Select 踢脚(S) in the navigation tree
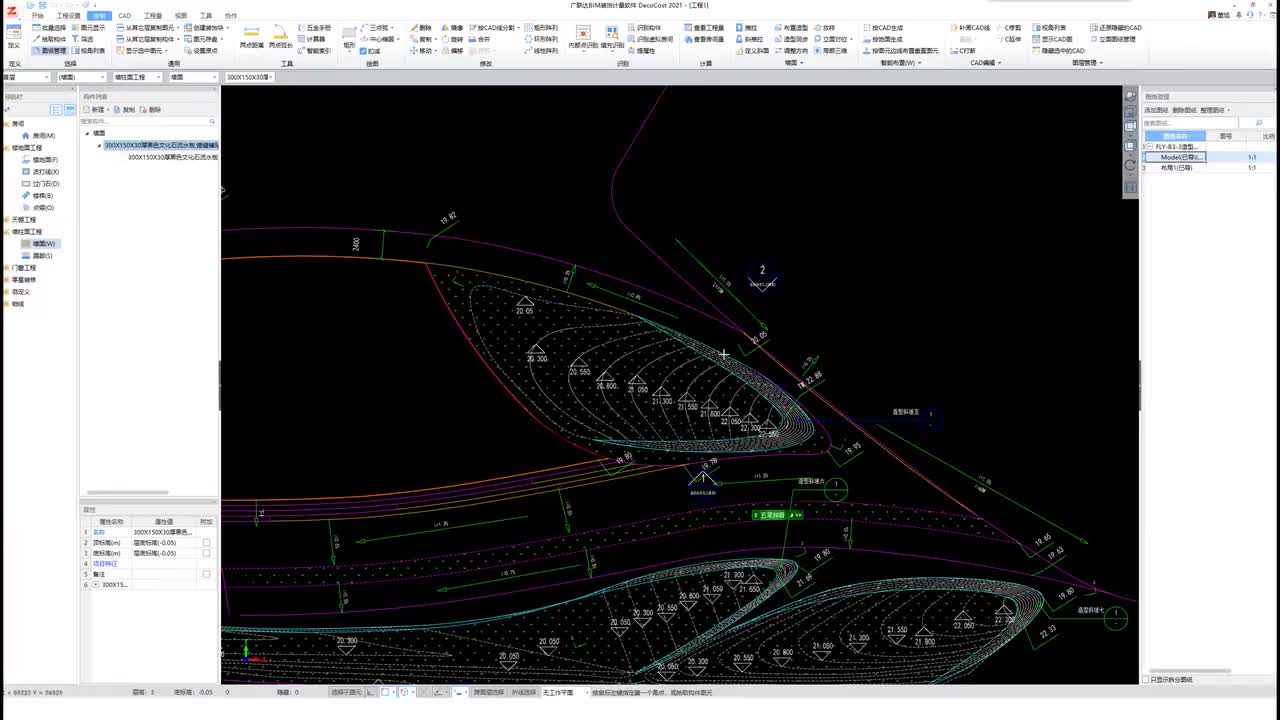The image size is (1280, 720). pyautogui.click(x=42, y=256)
